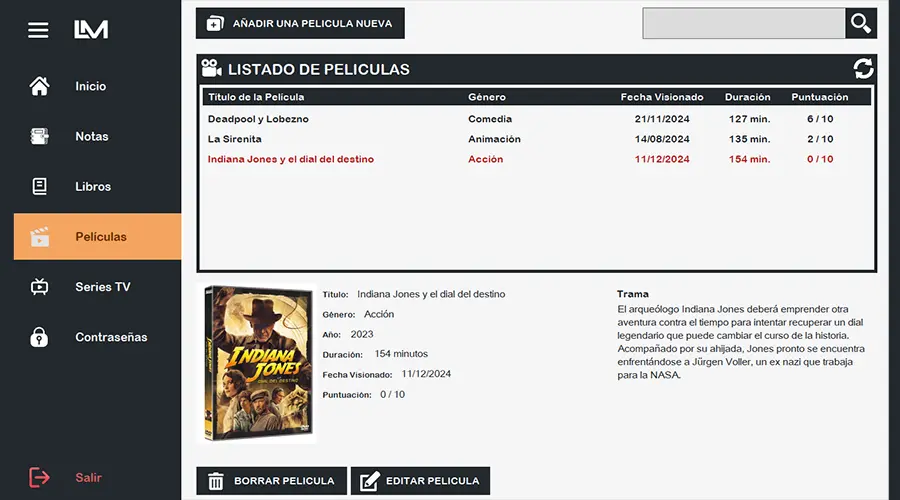Click the Notas notepad icon
This screenshot has width=900, height=500.
pyautogui.click(x=39, y=137)
